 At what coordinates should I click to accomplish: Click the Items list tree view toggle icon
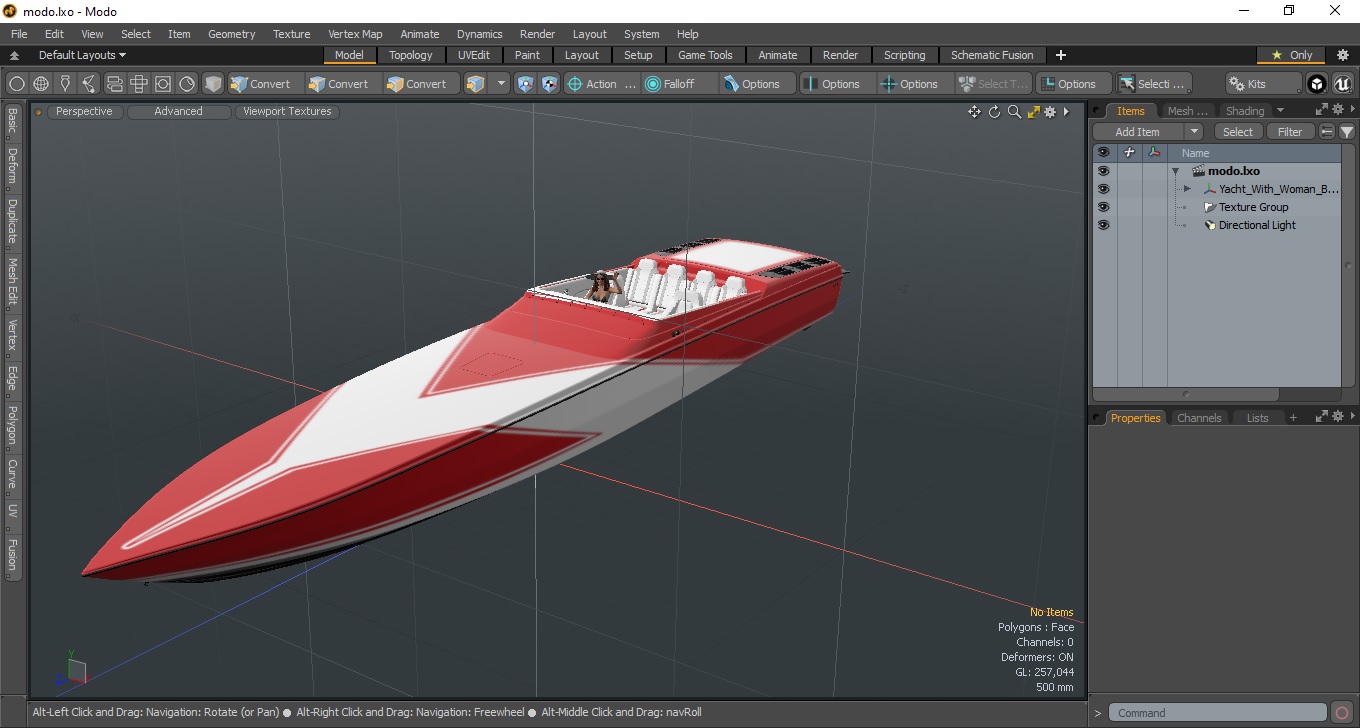point(1327,132)
